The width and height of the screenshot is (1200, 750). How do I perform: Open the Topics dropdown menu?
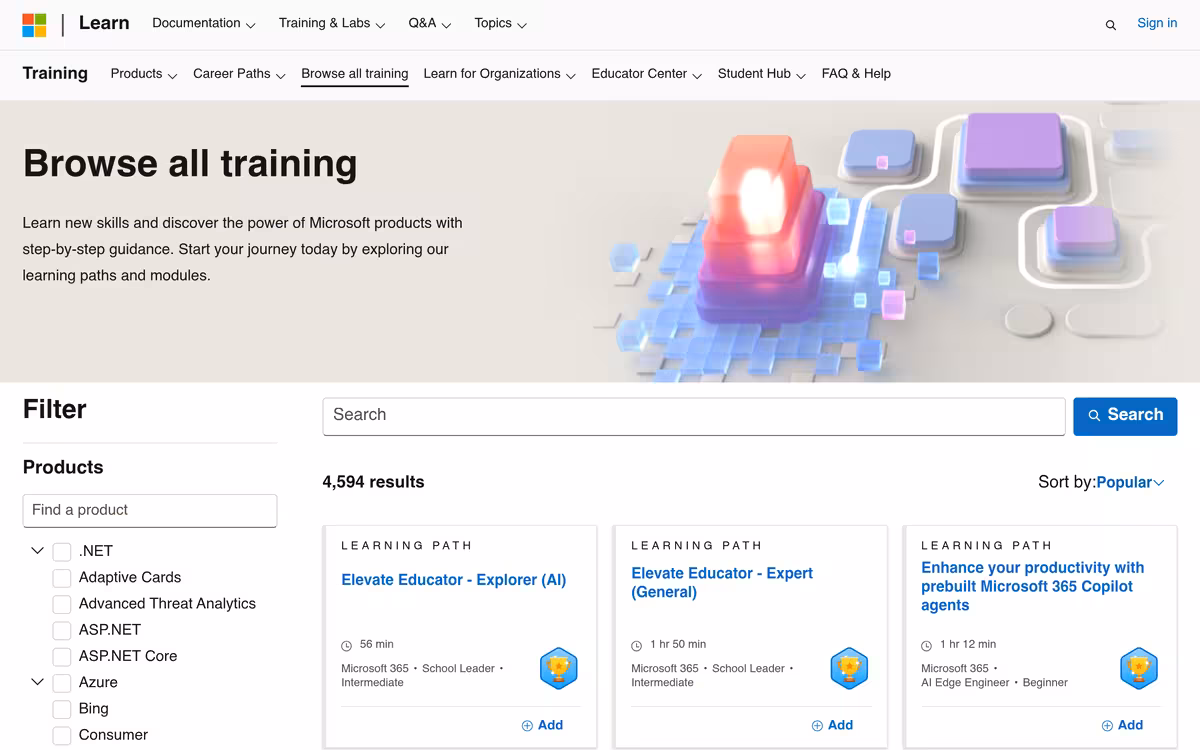[501, 23]
